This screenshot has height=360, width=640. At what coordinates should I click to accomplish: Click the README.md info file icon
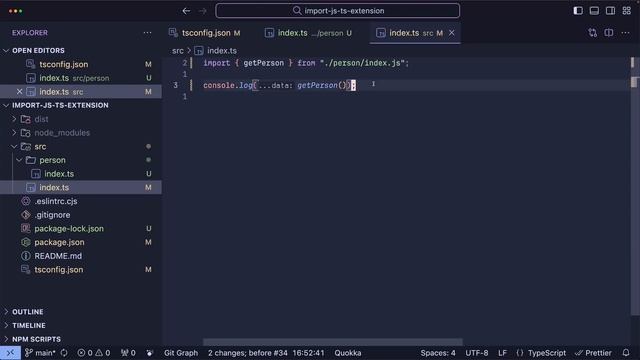coord(26,256)
